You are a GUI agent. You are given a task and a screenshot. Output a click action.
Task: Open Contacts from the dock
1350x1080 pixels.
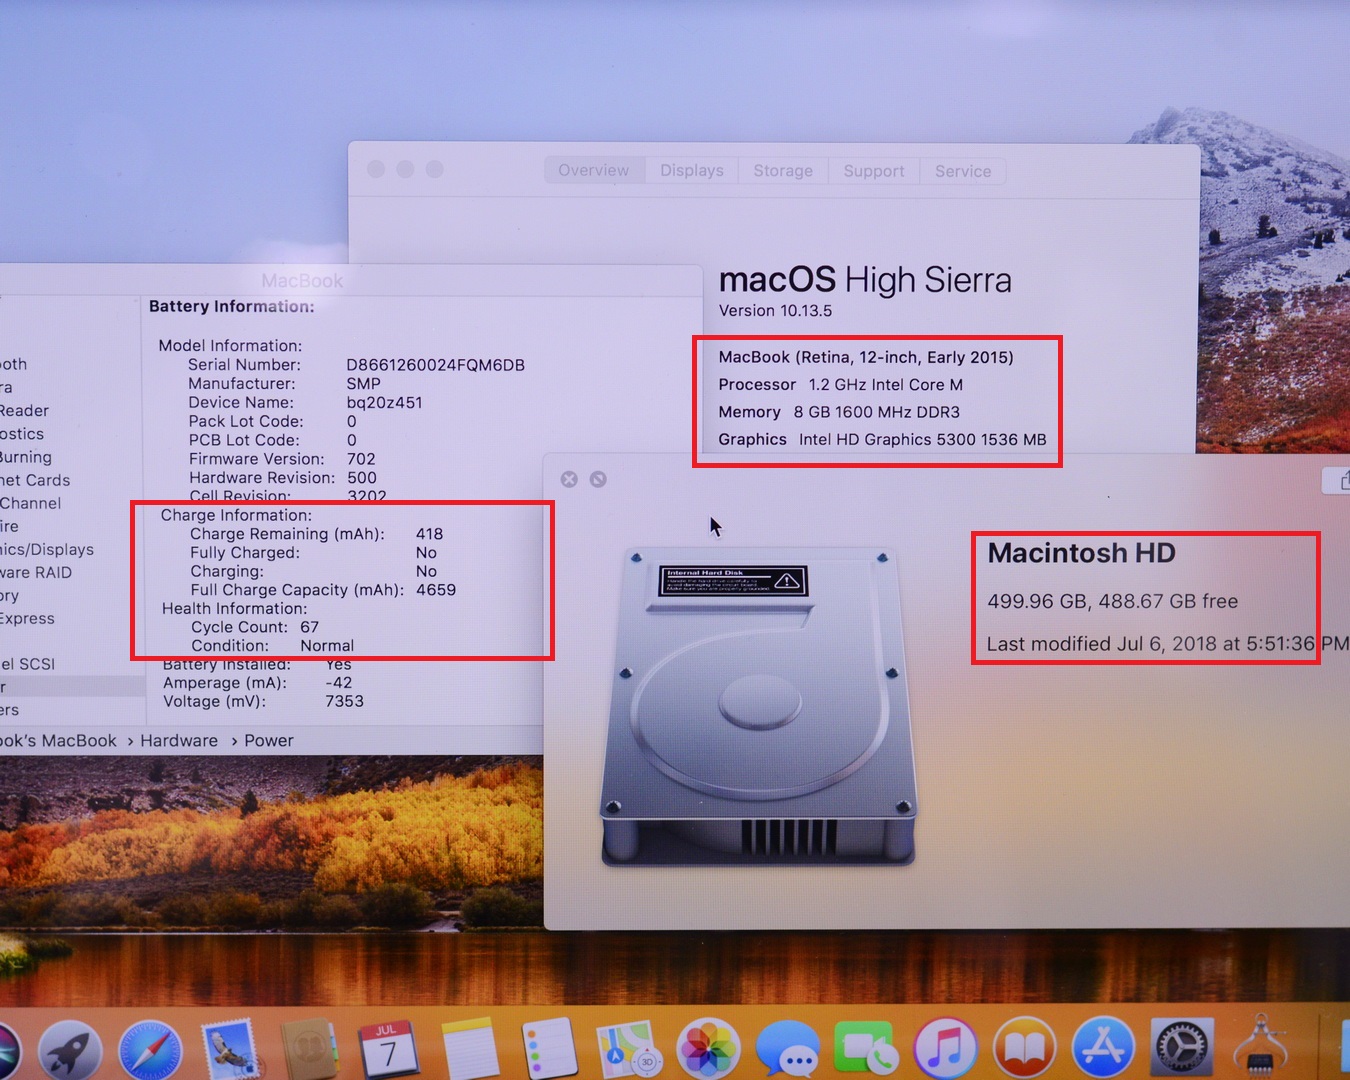(x=310, y=1050)
